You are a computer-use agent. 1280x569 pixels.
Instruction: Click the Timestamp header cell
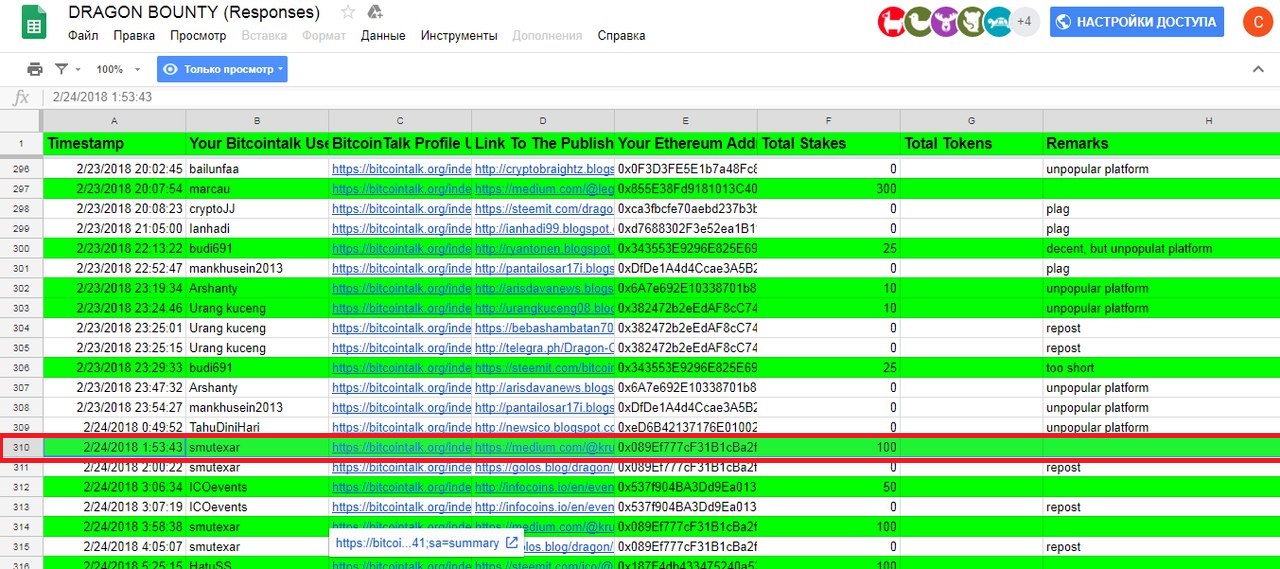click(114, 143)
